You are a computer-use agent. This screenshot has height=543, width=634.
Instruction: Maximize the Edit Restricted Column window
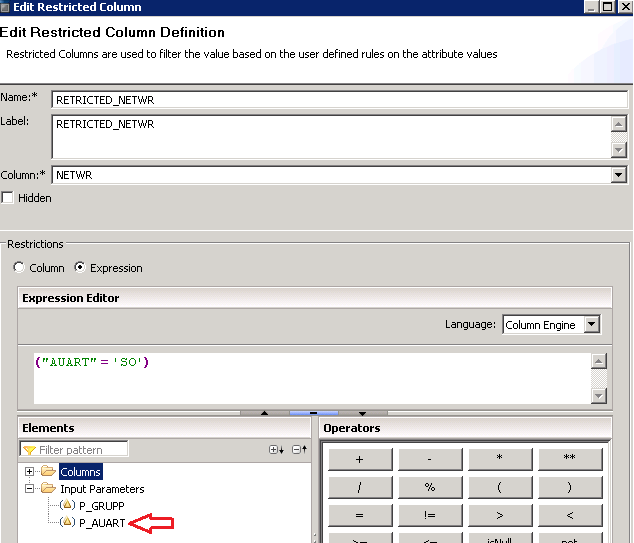607,7
